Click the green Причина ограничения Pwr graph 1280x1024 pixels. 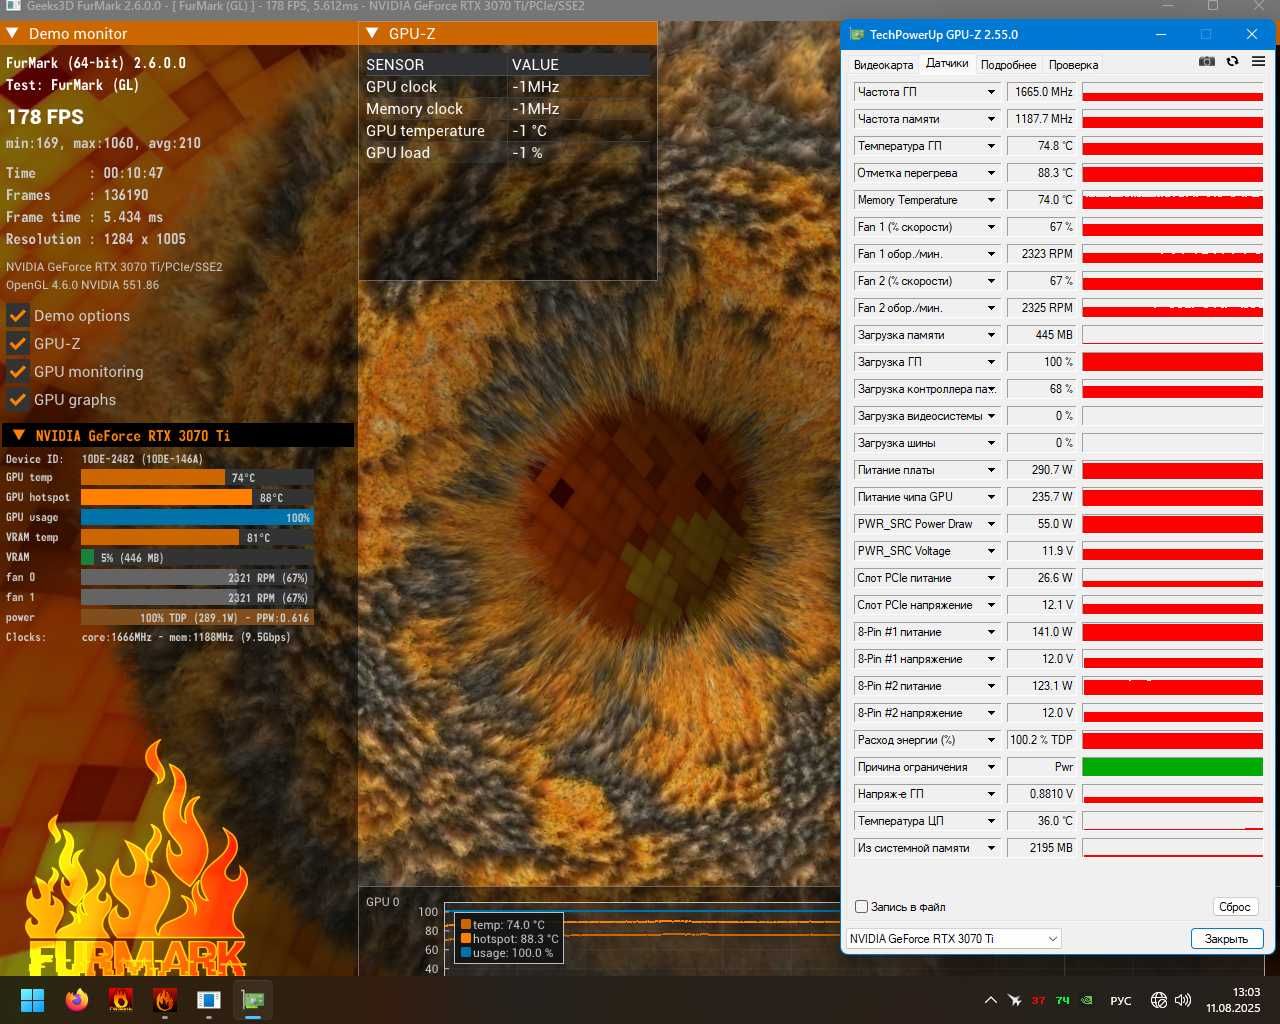1172,767
